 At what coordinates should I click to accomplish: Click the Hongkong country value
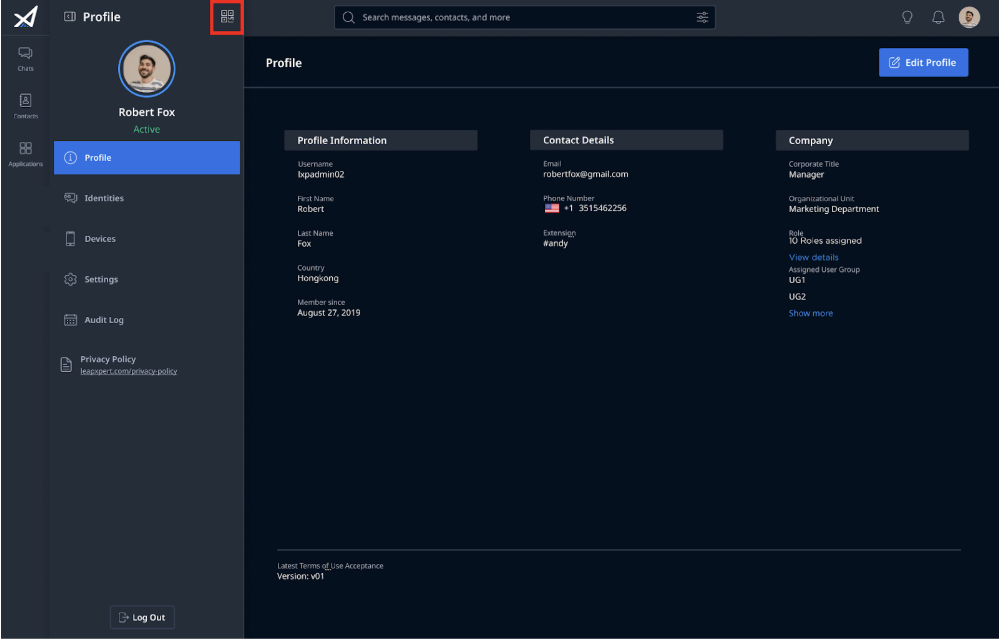point(318,279)
